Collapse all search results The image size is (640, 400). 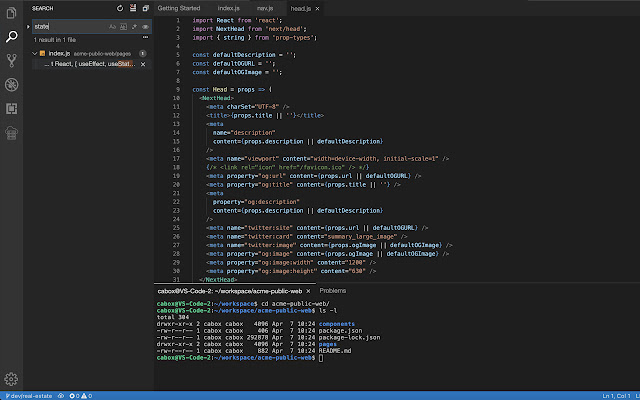pyautogui.click(x=144, y=8)
